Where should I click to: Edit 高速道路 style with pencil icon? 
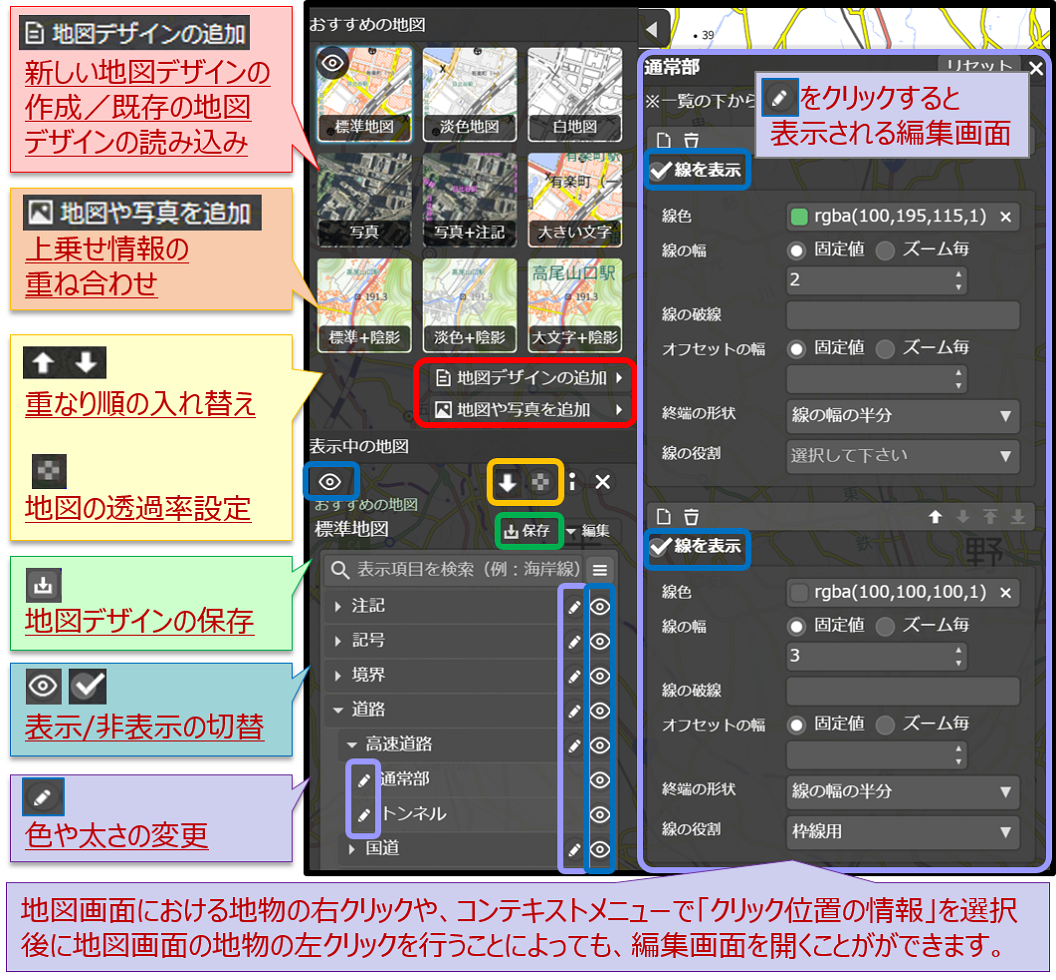574,746
